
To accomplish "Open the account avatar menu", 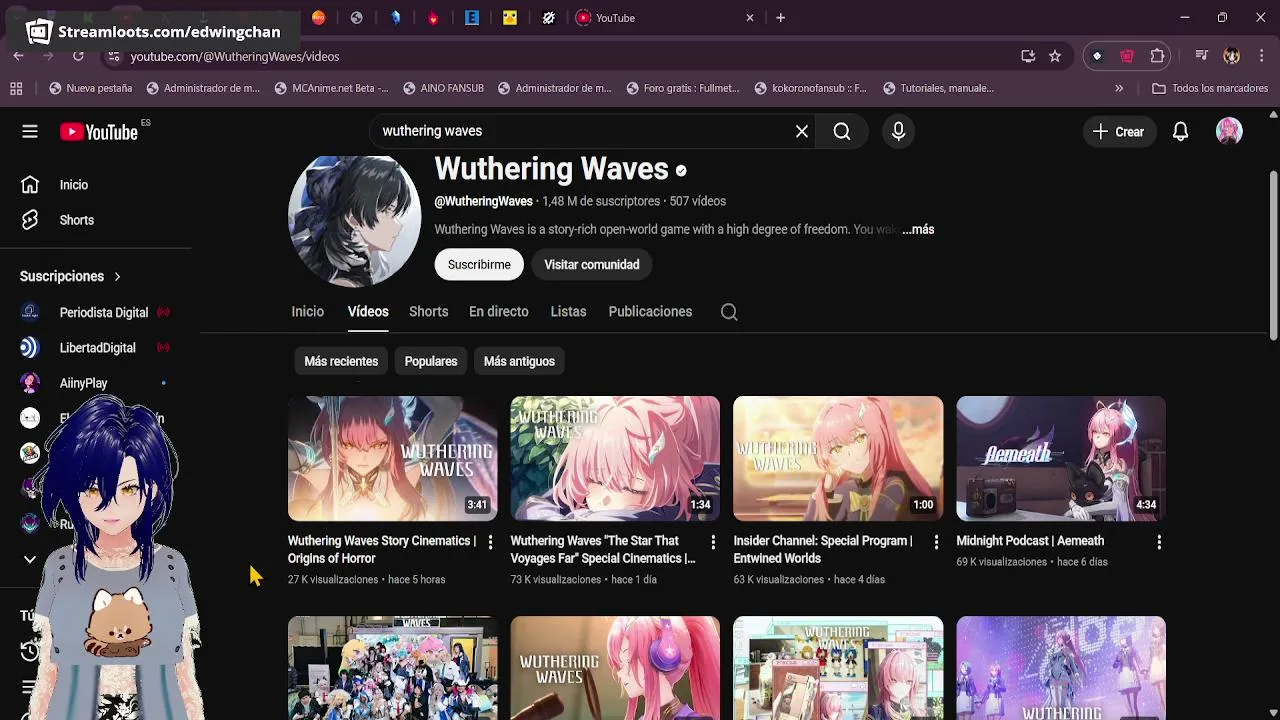I will point(1229,131).
